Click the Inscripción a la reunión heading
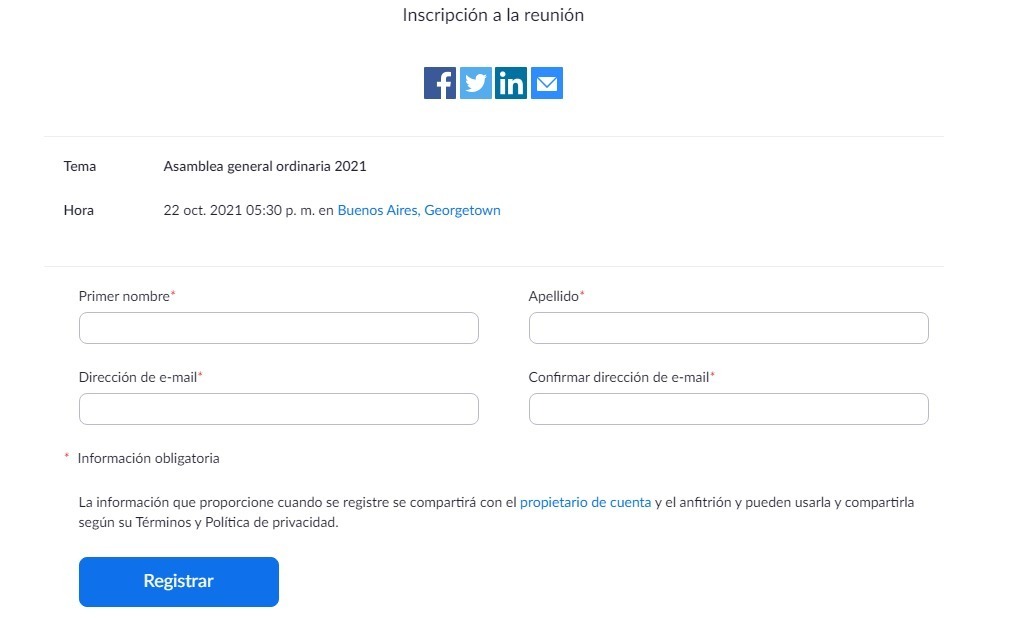Image resolution: width=1033 pixels, height=618 pixels. coord(493,15)
